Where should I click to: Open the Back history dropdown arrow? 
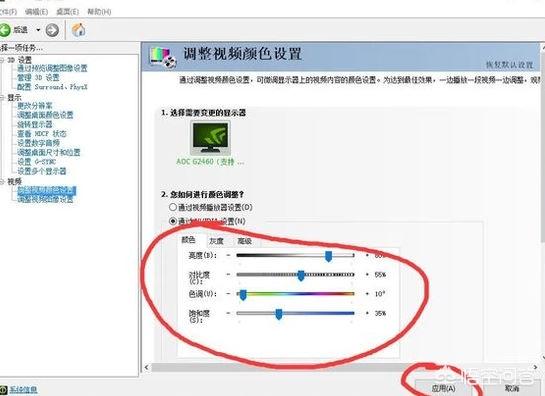pyautogui.click(x=38, y=30)
